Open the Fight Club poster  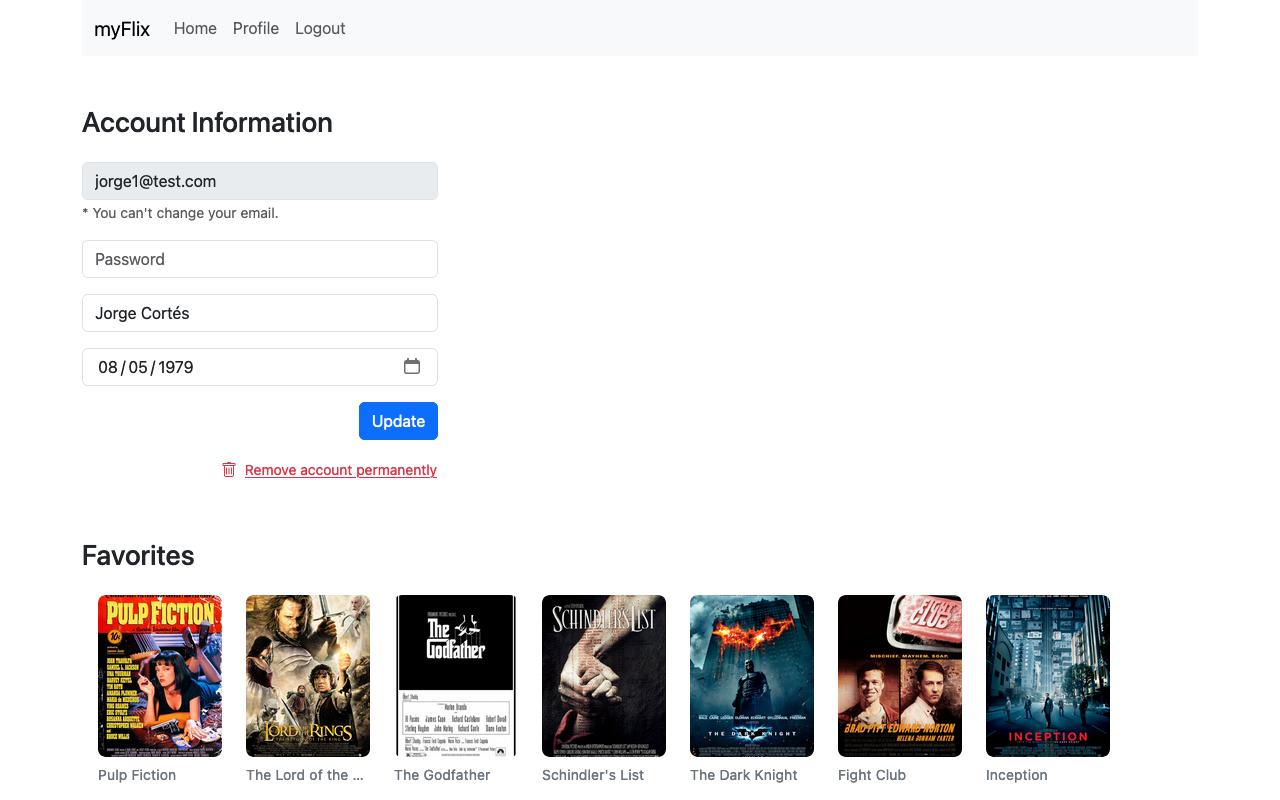(x=900, y=676)
